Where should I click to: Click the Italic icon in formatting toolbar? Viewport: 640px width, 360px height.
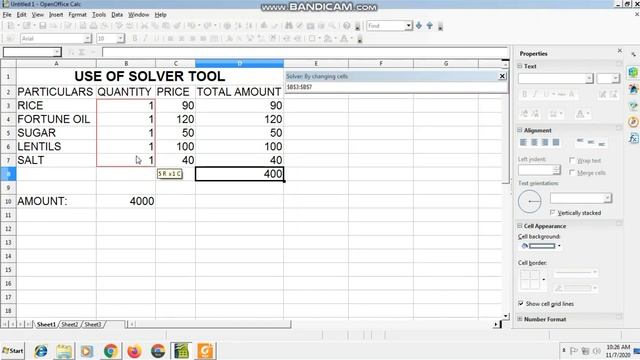click(x=145, y=38)
